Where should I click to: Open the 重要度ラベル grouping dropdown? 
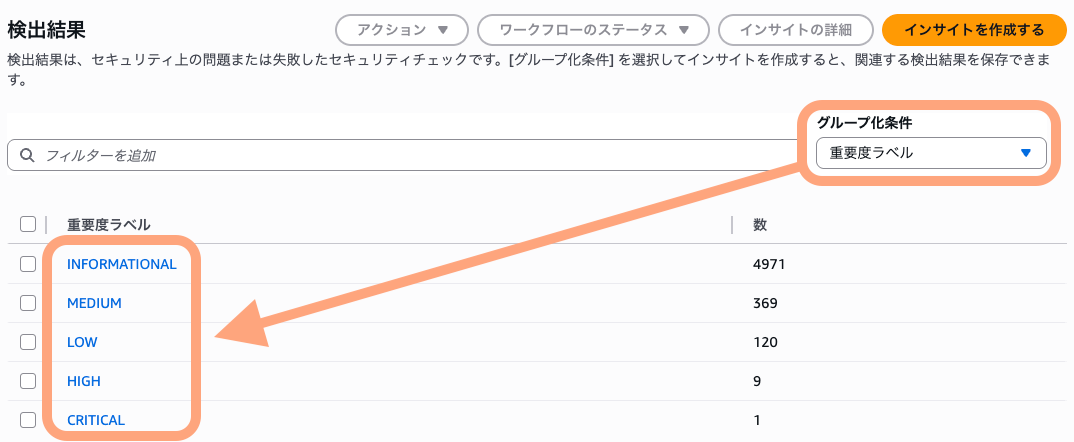tap(931, 154)
